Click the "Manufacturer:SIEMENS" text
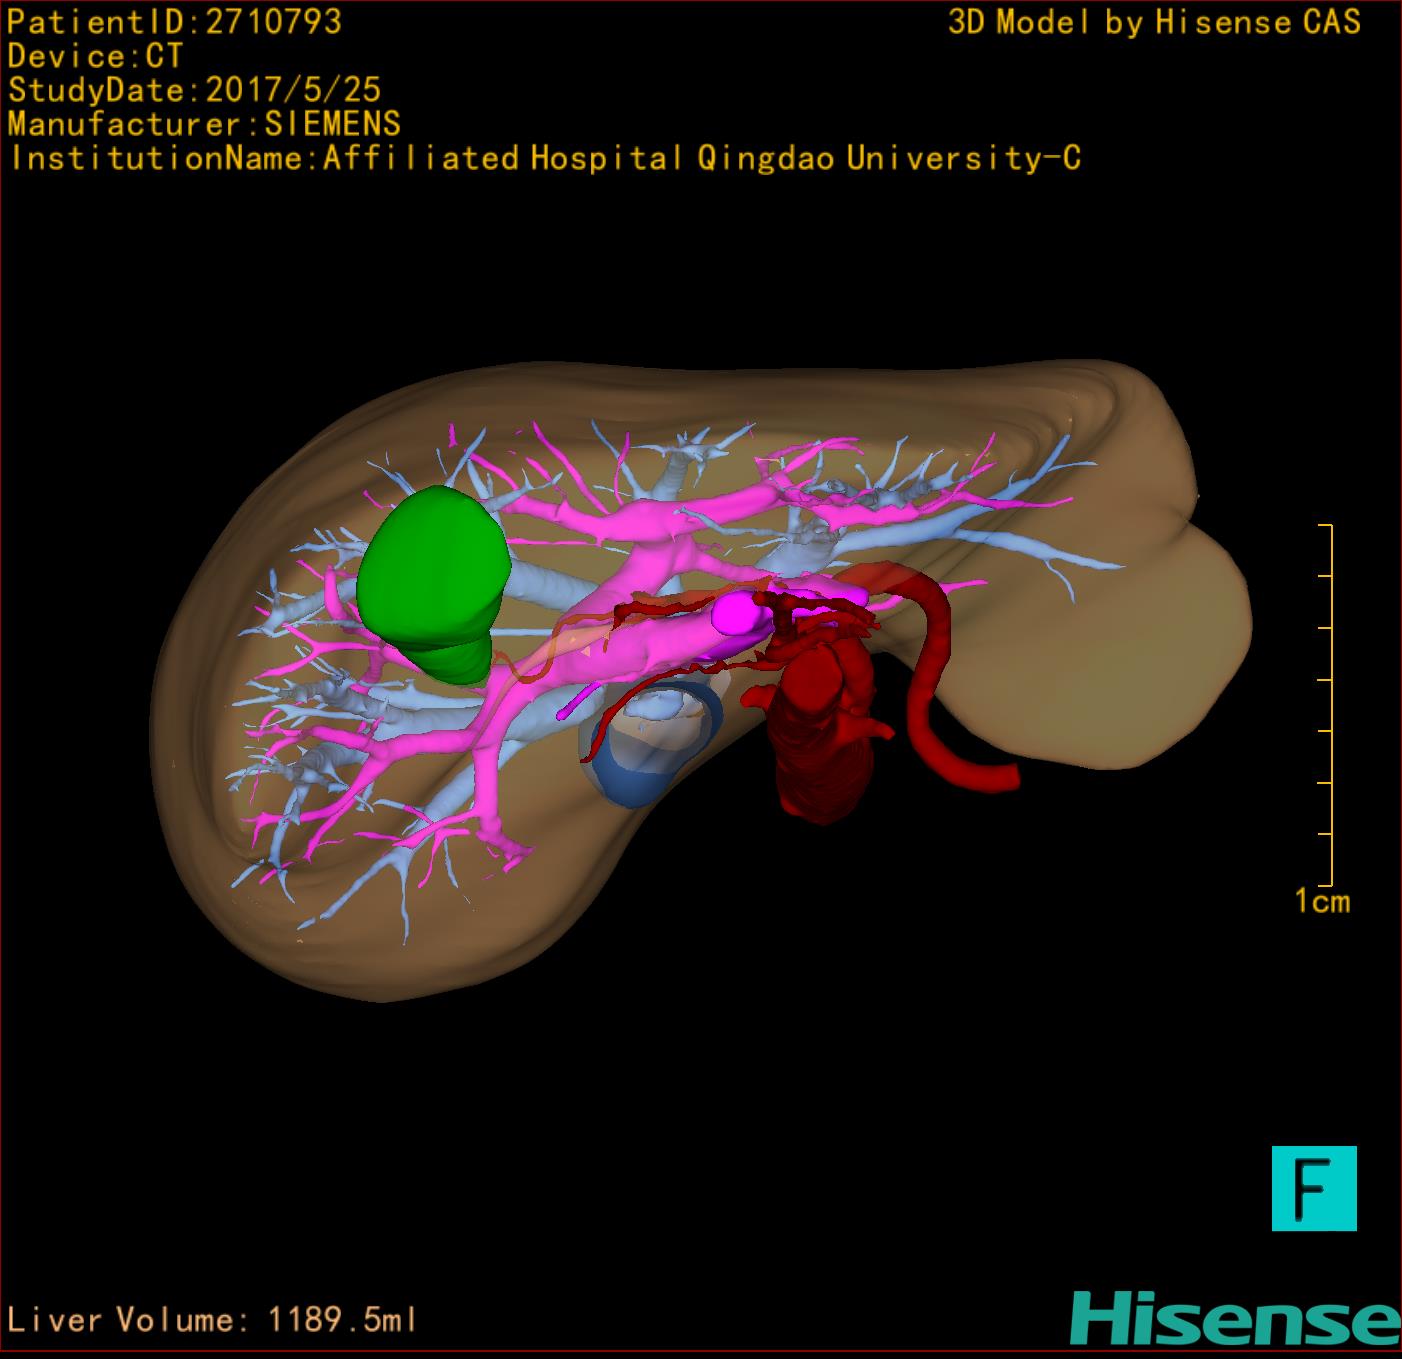The height and width of the screenshot is (1359, 1402). click(204, 124)
